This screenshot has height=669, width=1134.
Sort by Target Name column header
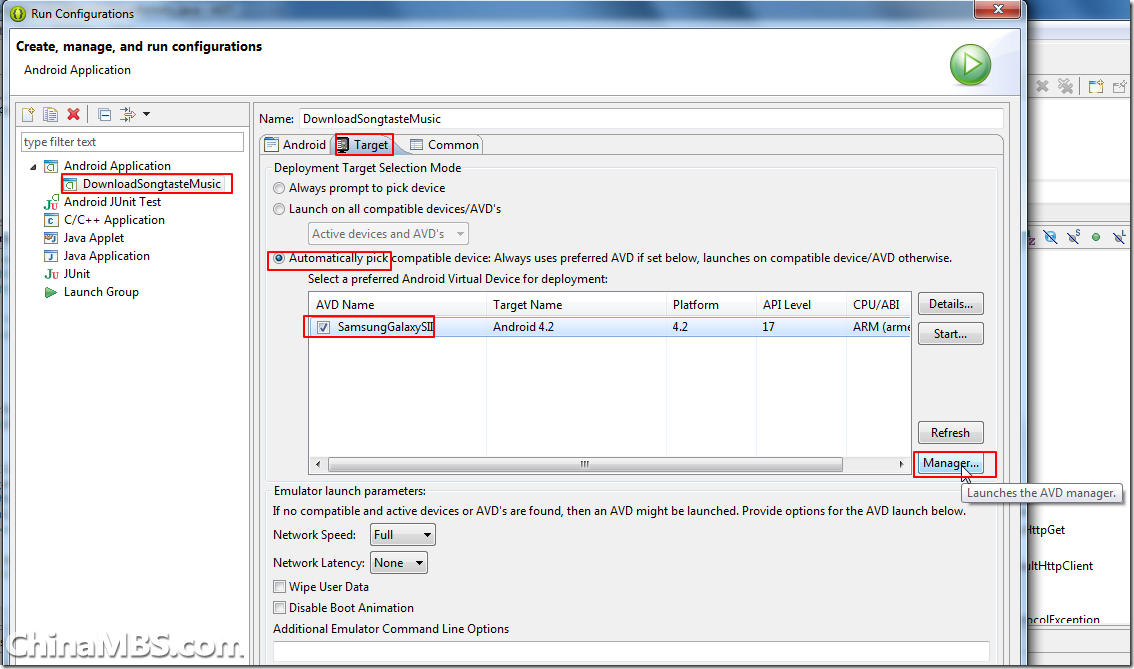576,304
